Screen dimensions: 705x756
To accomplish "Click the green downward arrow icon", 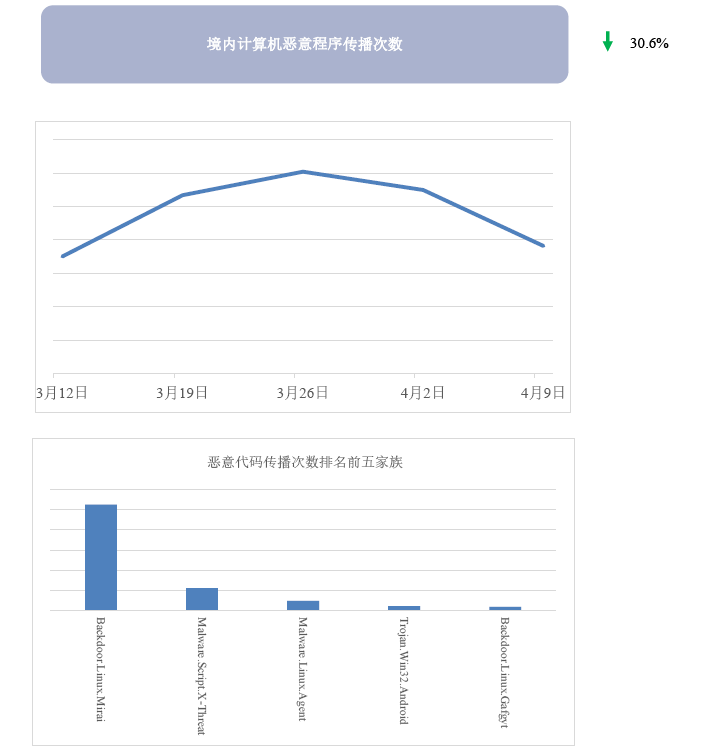I will [608, 41].
